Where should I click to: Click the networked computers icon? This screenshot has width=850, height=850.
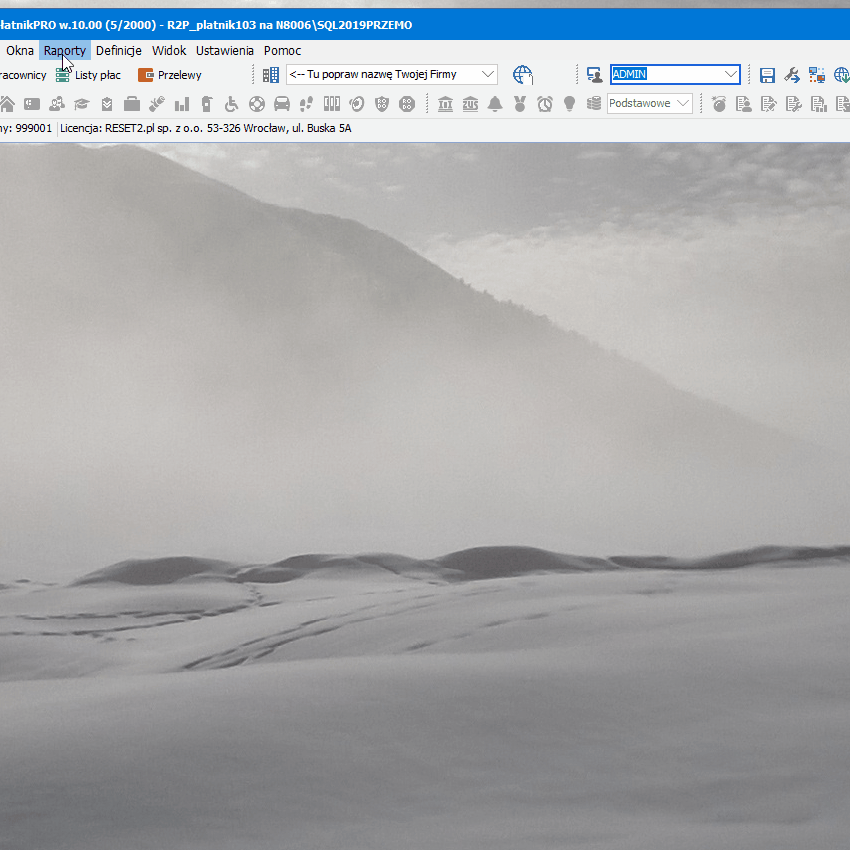click(x=816, y=75)
